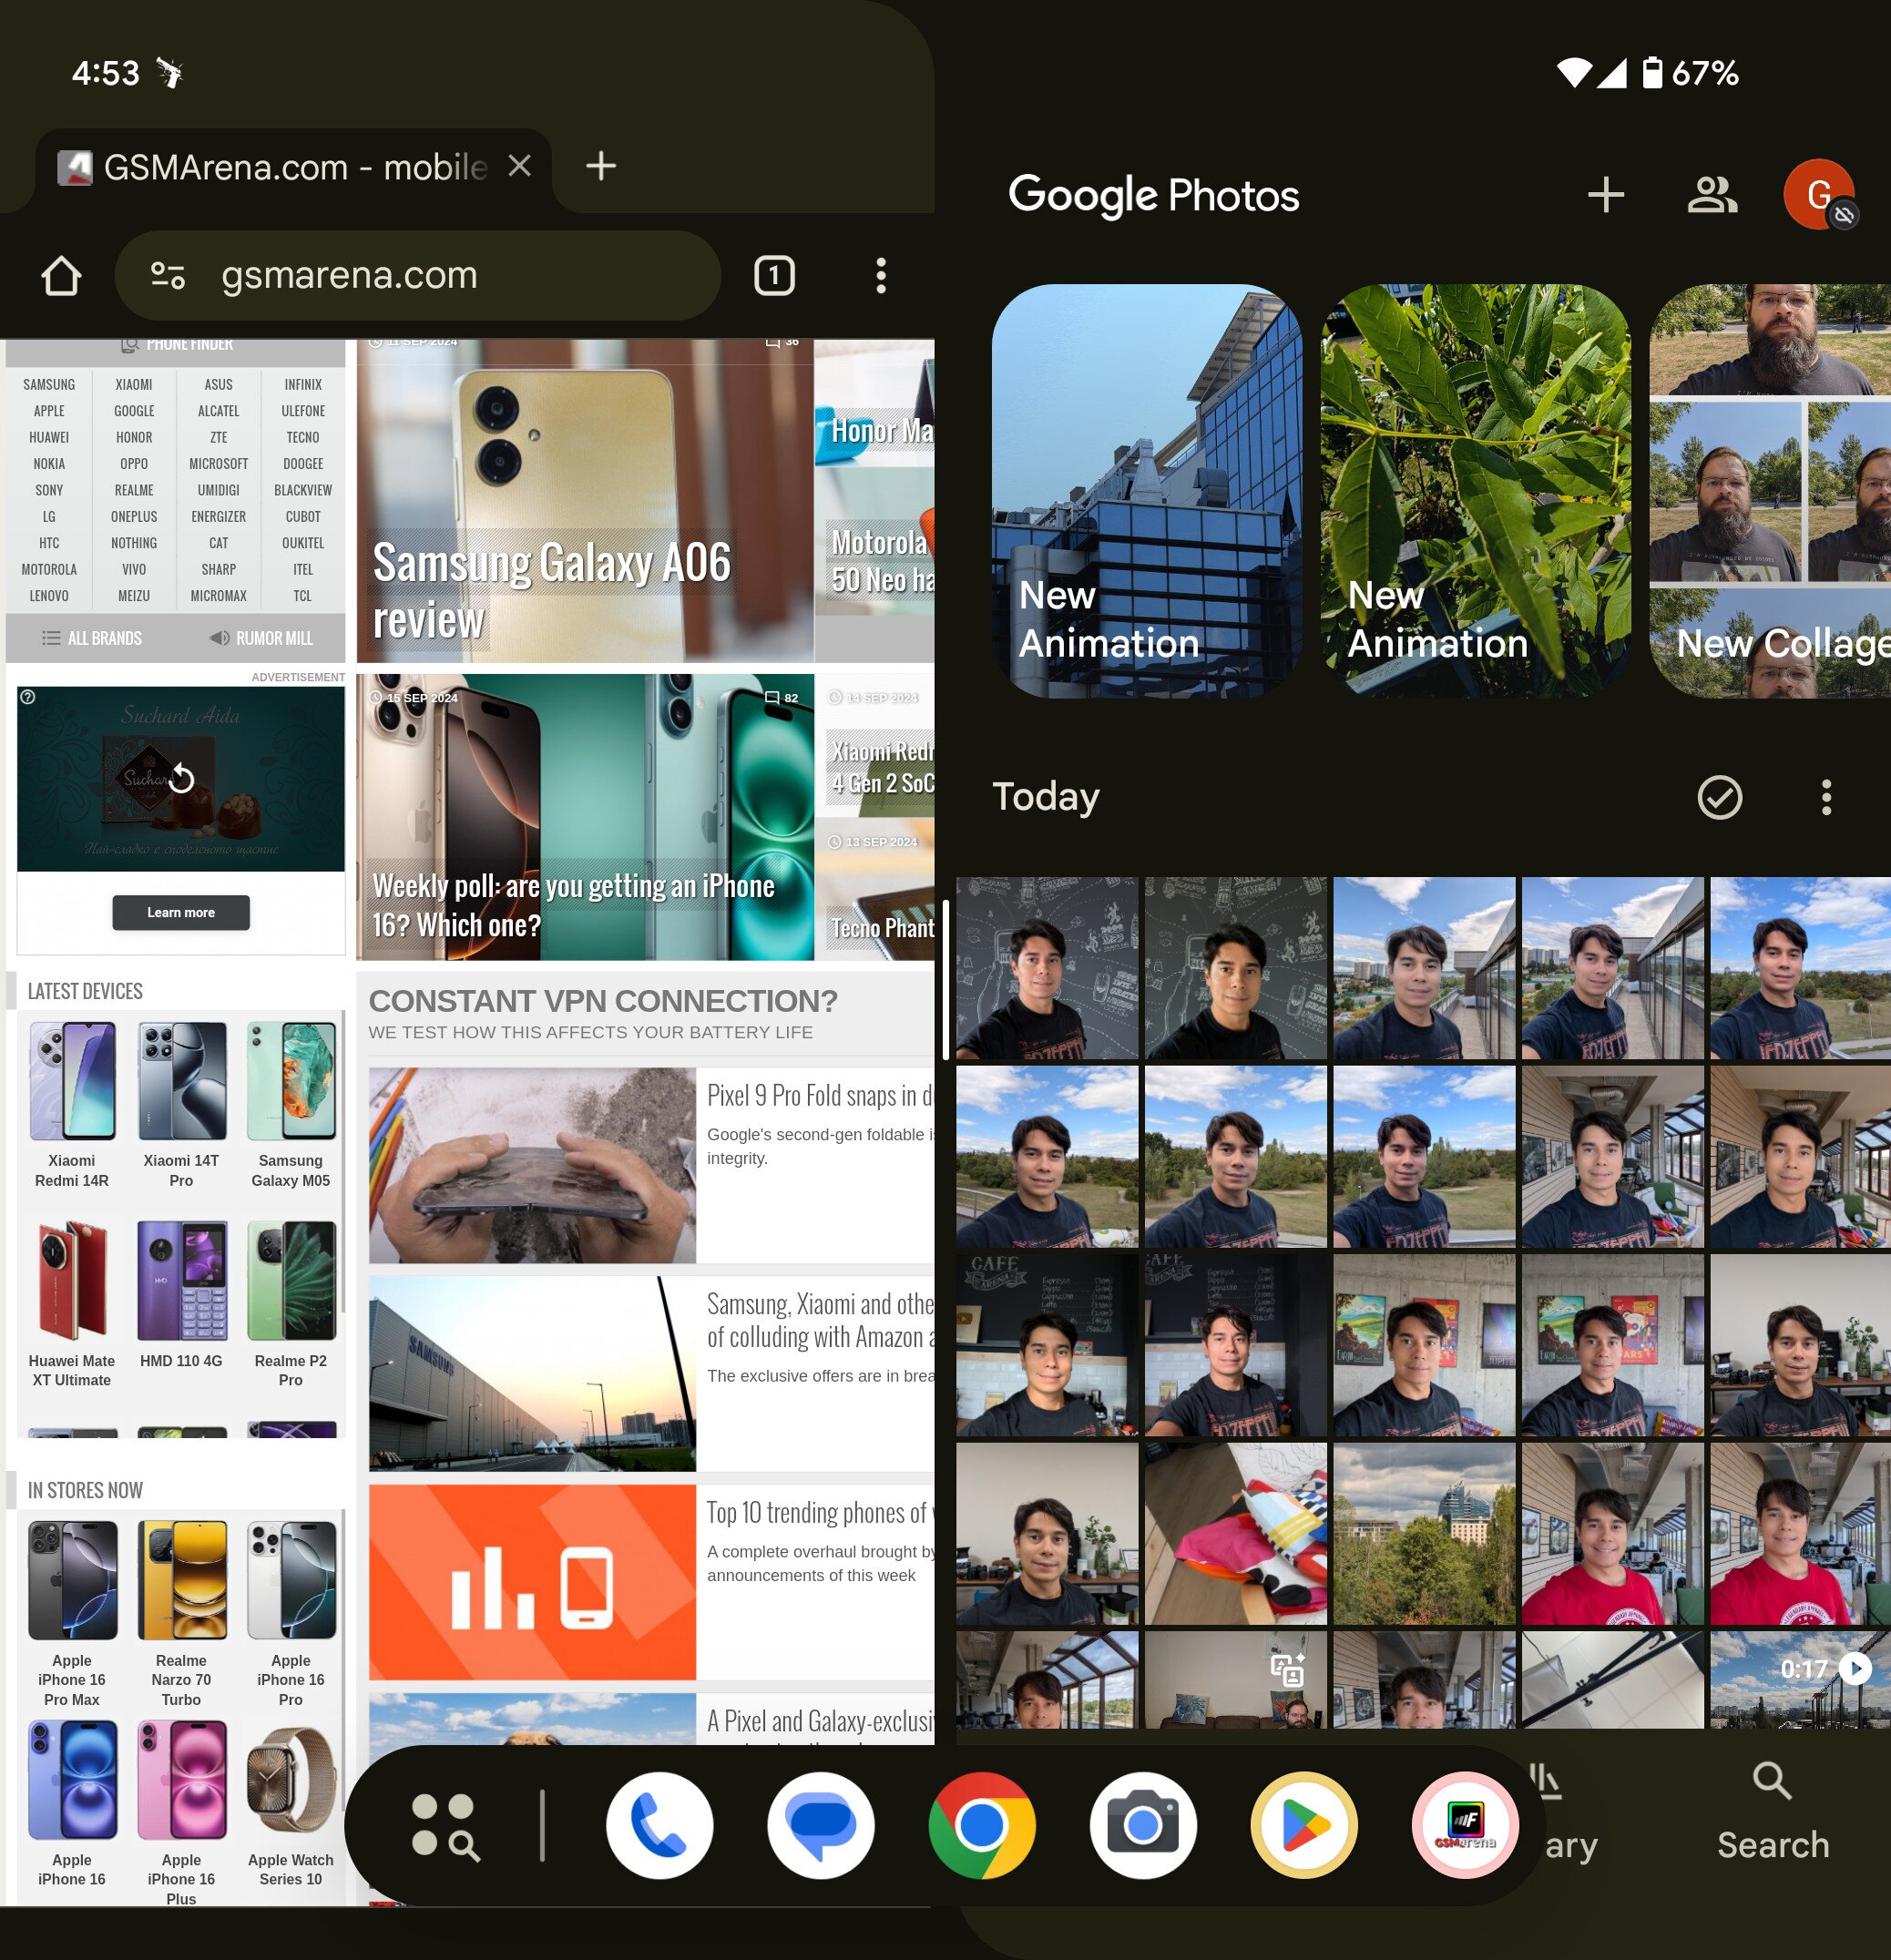Open New Animation leaves memory
1891x1960 pixels.
coord(1476,491)
